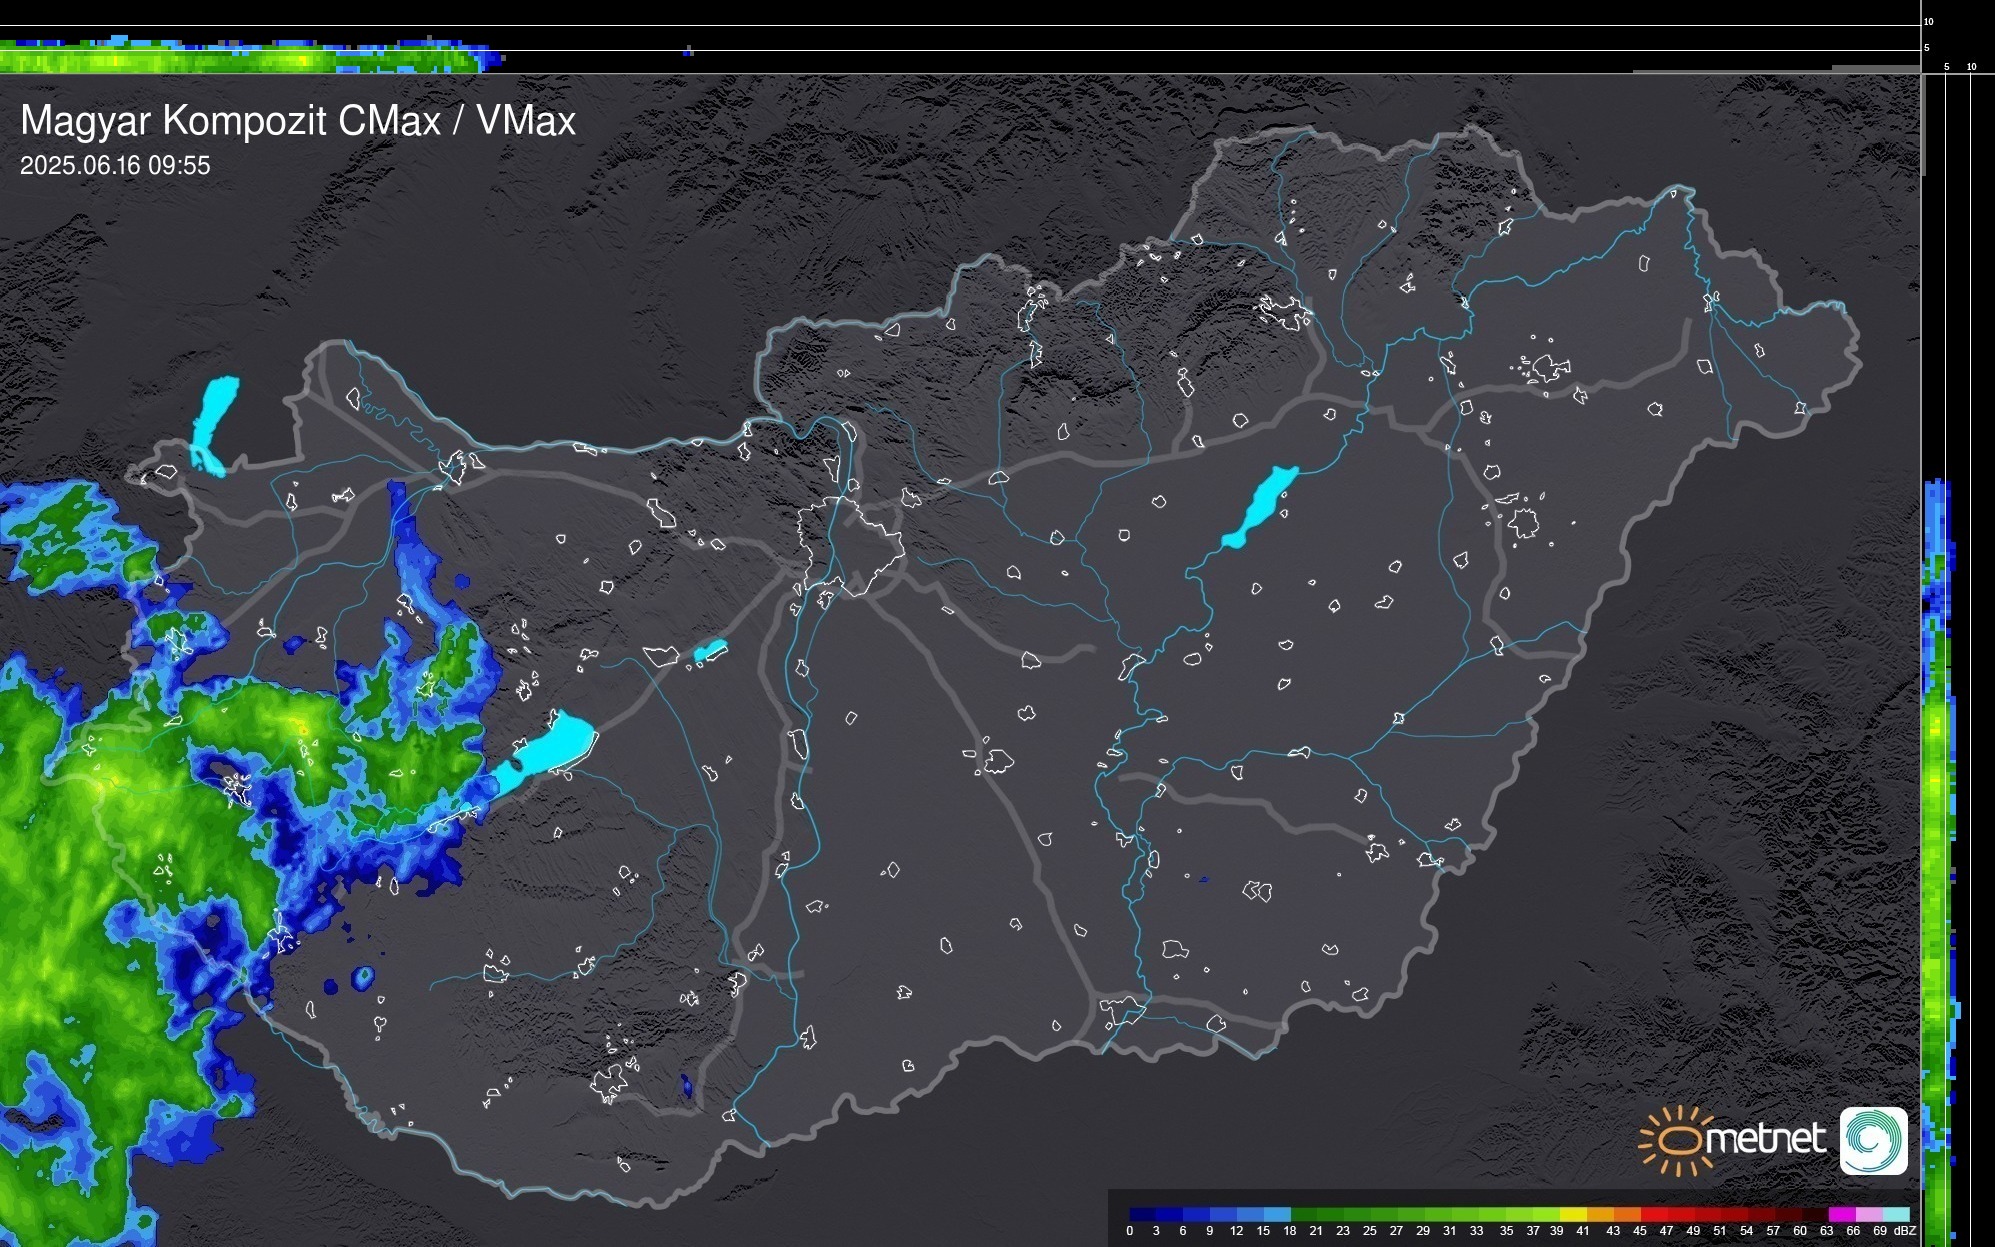
Task: Select the magenta 63 dBZ legend swatch
Action: pos(1841,1214)
